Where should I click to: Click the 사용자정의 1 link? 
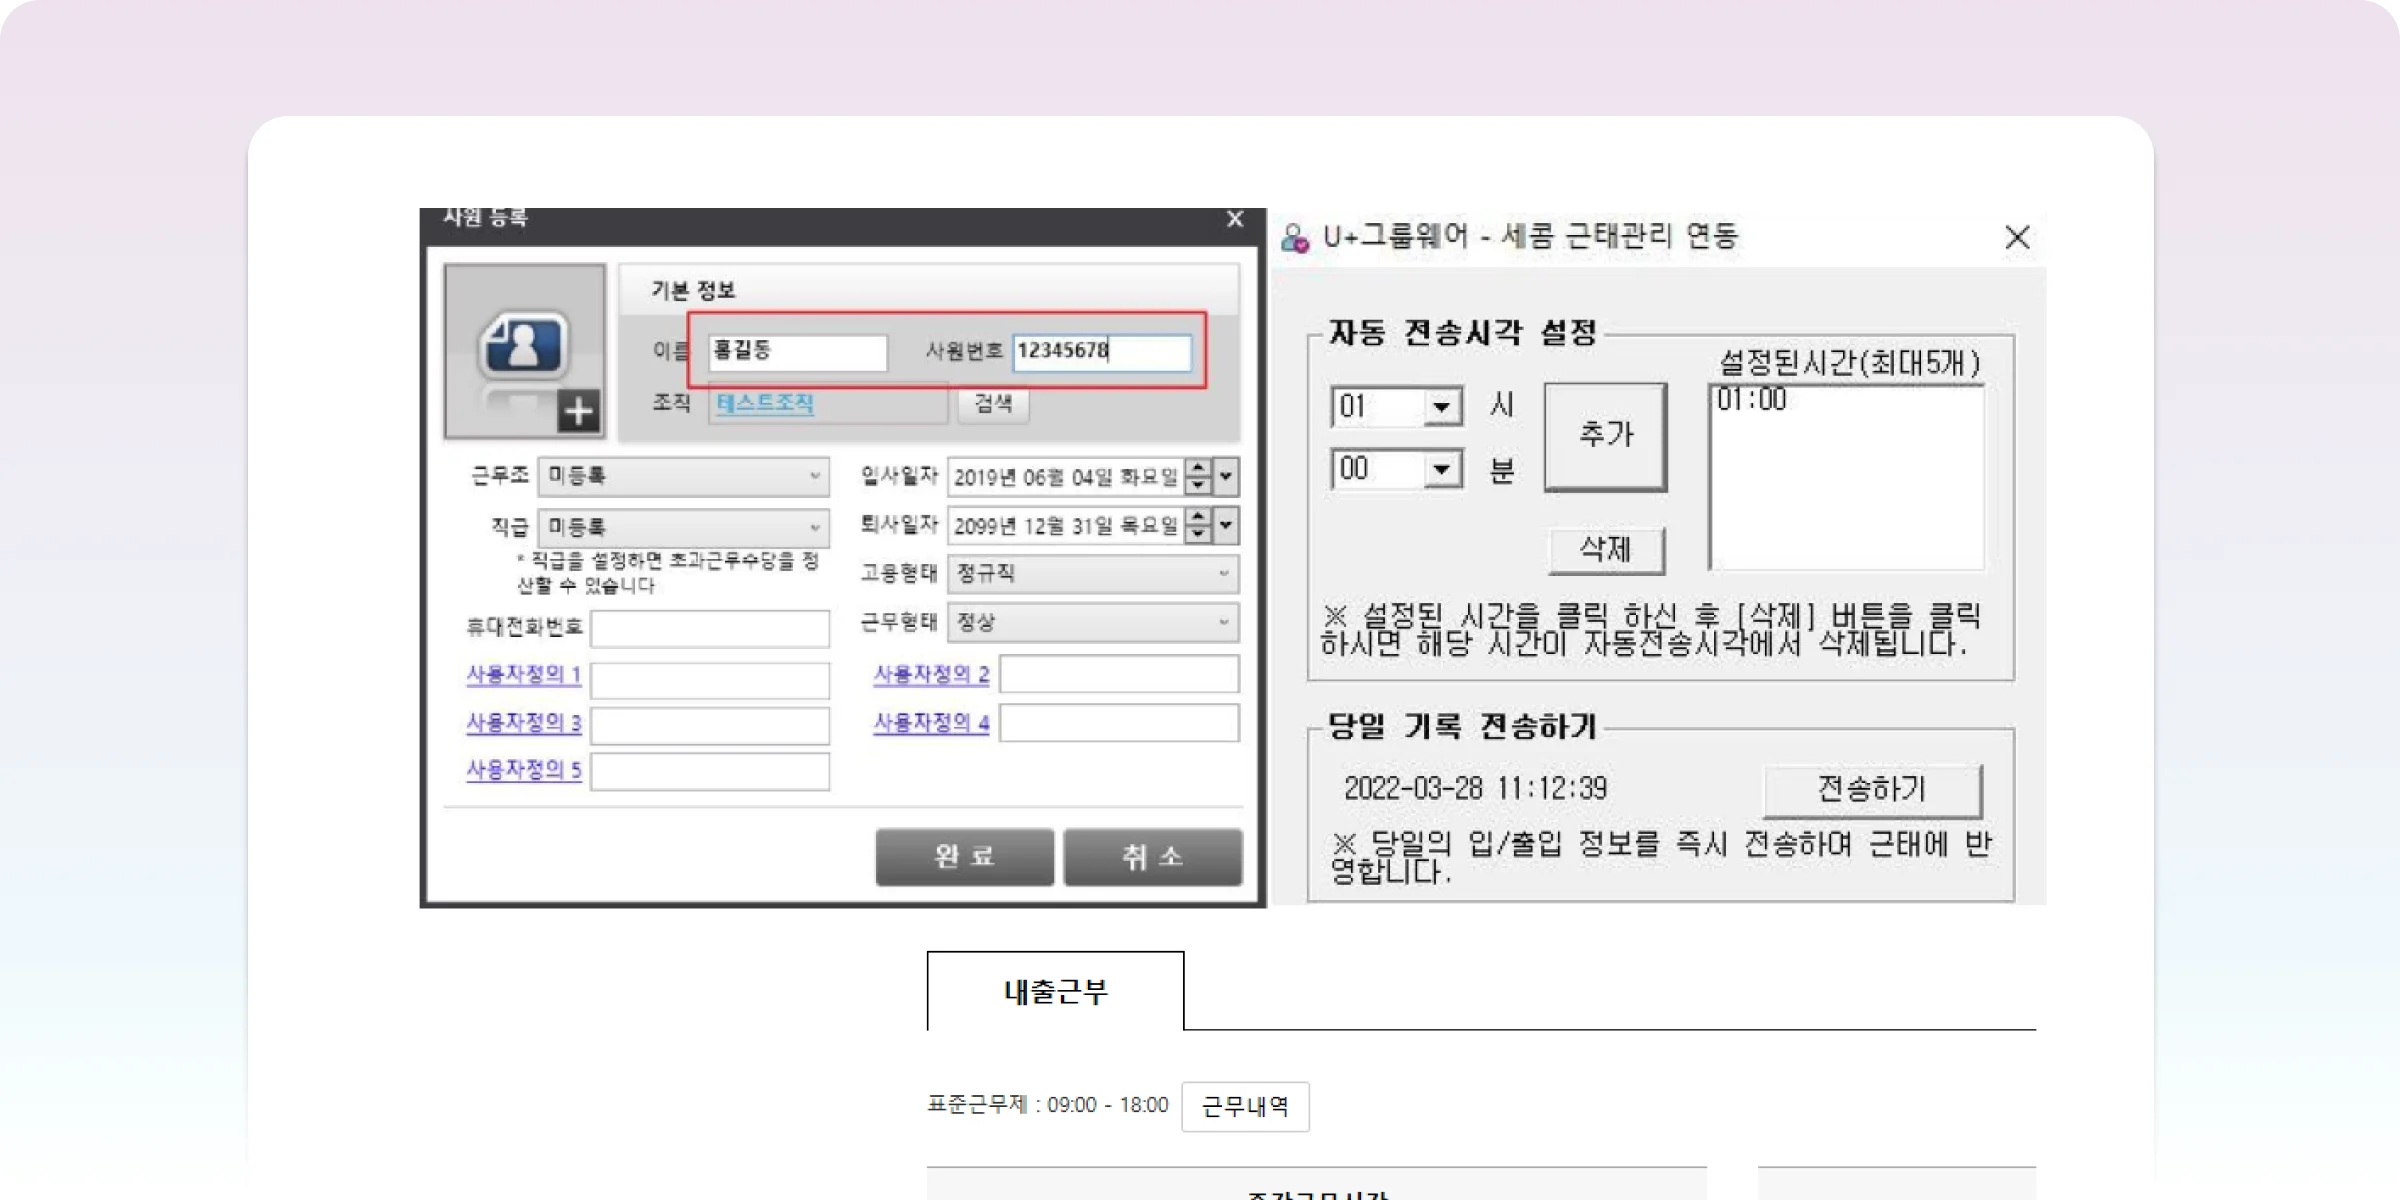[x=523, y=675]
